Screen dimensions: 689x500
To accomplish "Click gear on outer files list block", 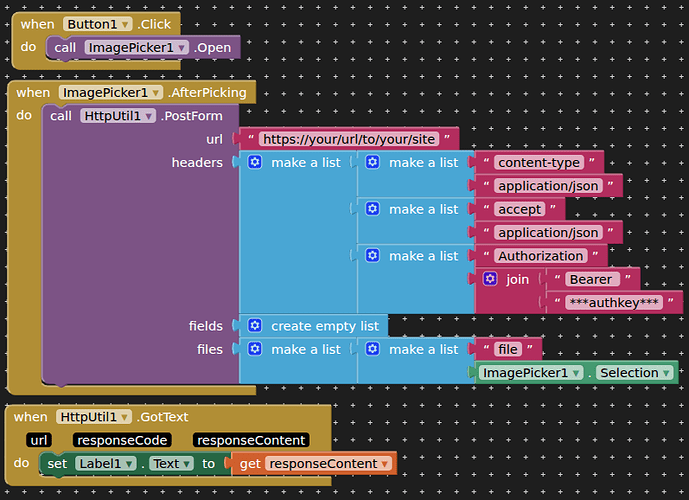I will coord(255,349).
